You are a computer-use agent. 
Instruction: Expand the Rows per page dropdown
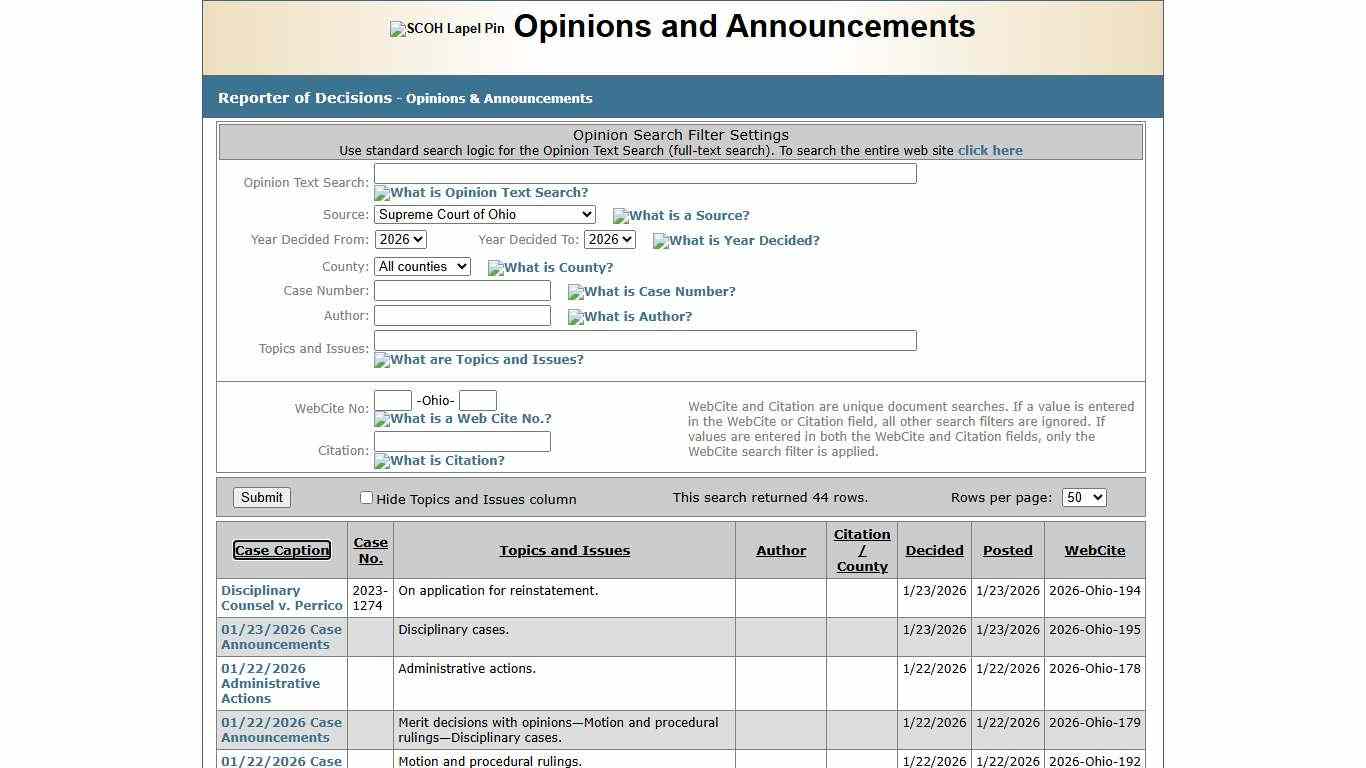1084,498
